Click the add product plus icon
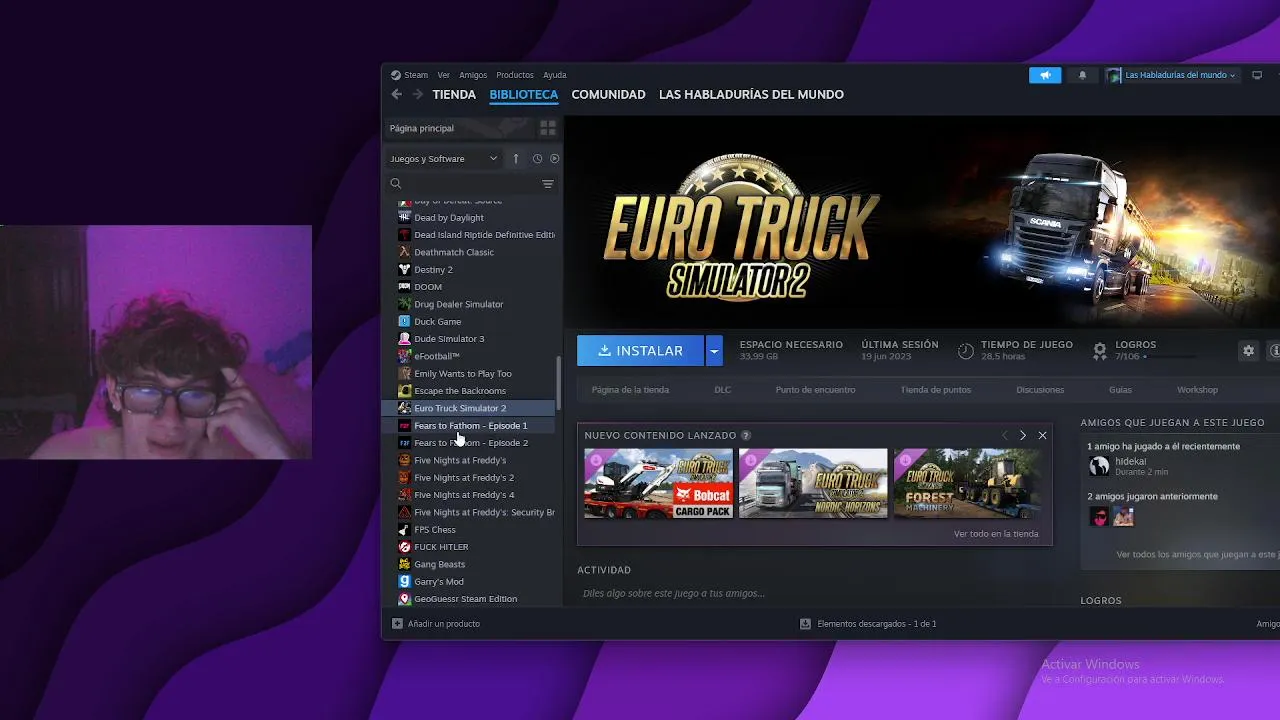 (x=397, y=624)
